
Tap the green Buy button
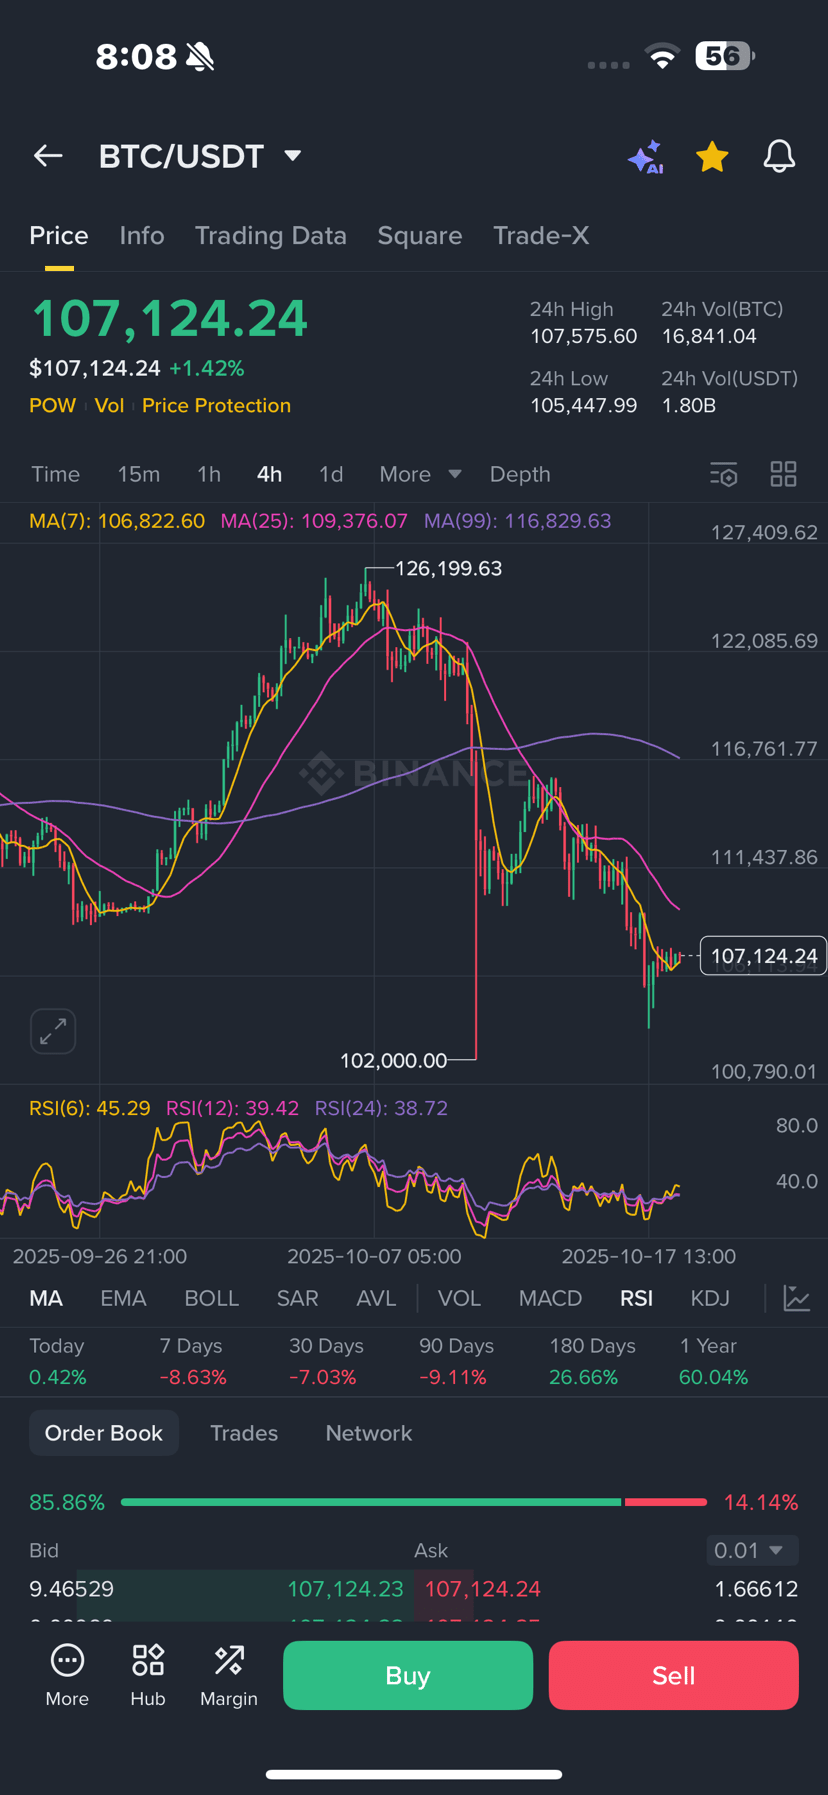(408, 1675)
